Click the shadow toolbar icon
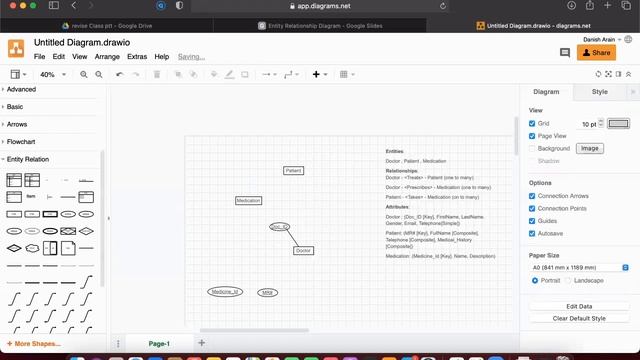This screenshot has height=360, width=640. click(245, 74)
